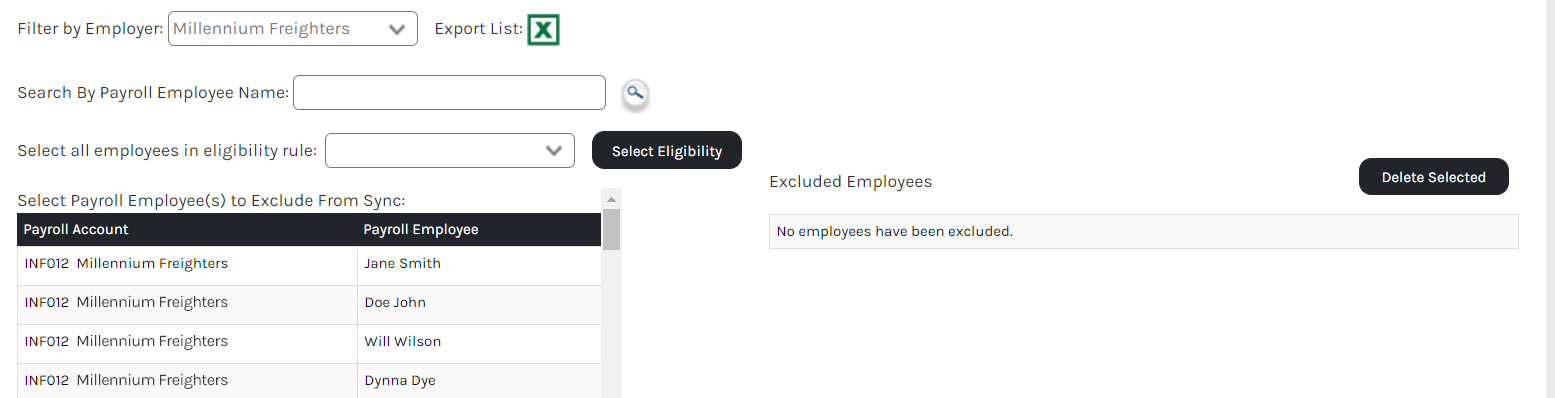
Task: Click the 'No employees have been excluded' box
Action: coord(1143,232)
